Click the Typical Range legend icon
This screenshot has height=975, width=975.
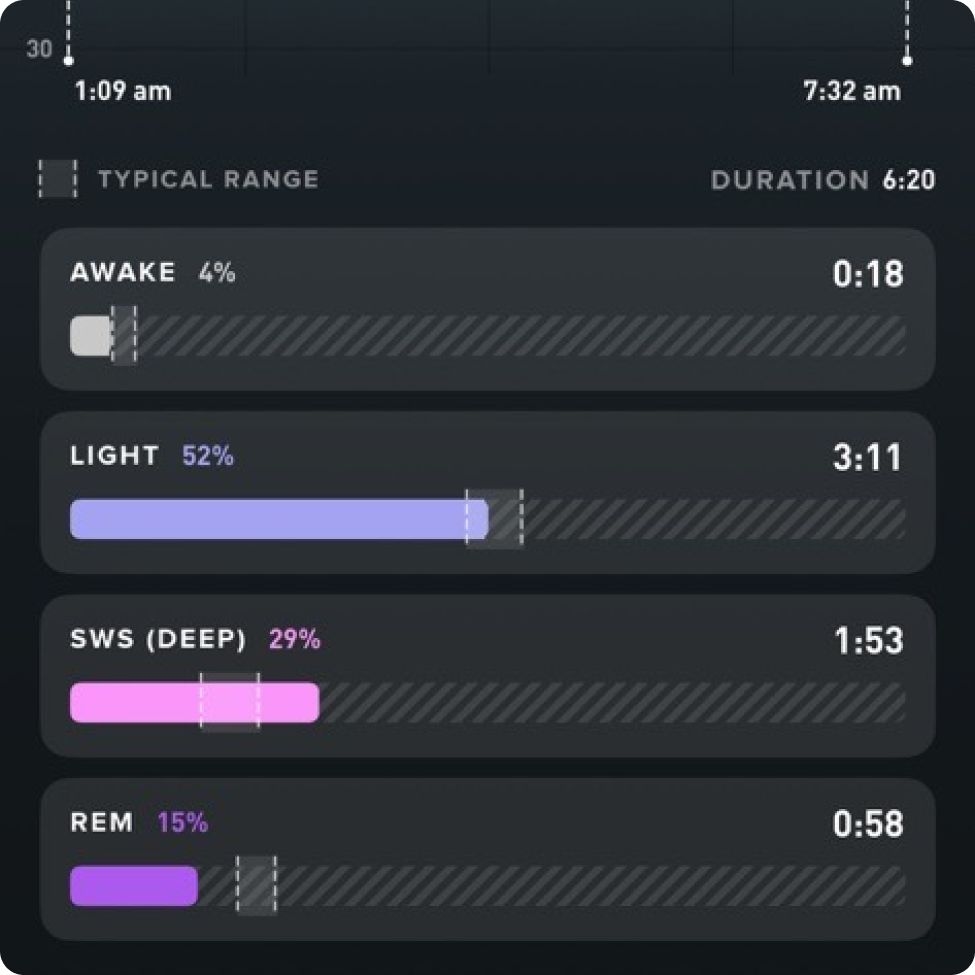tap(58, 179)
